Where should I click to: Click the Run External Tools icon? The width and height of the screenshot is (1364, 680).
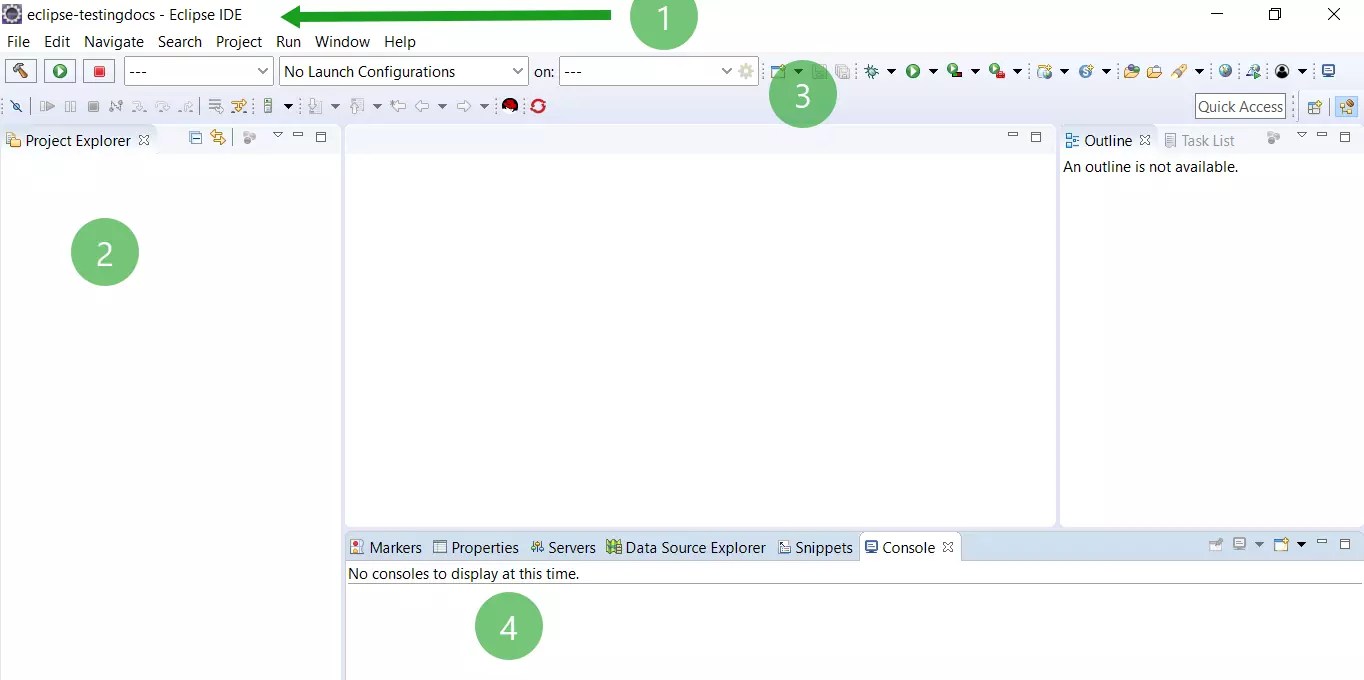[997, 71]
